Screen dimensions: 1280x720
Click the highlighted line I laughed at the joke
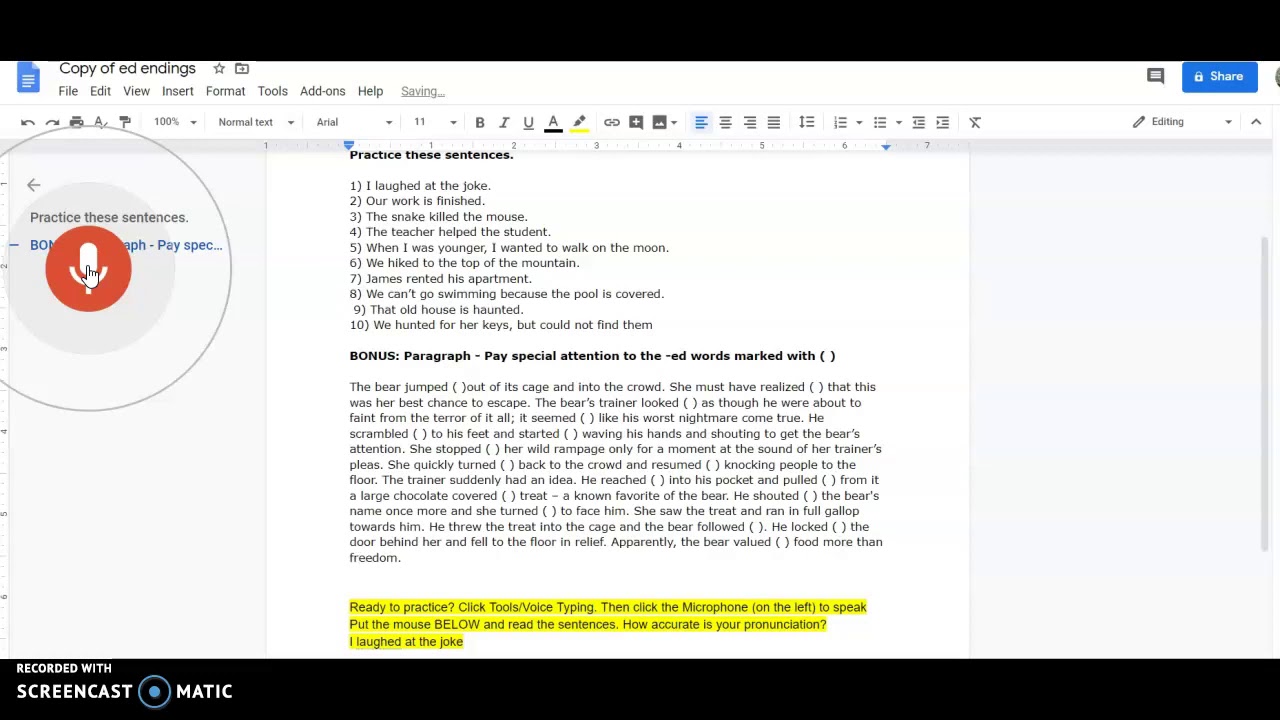click(406, 642)
